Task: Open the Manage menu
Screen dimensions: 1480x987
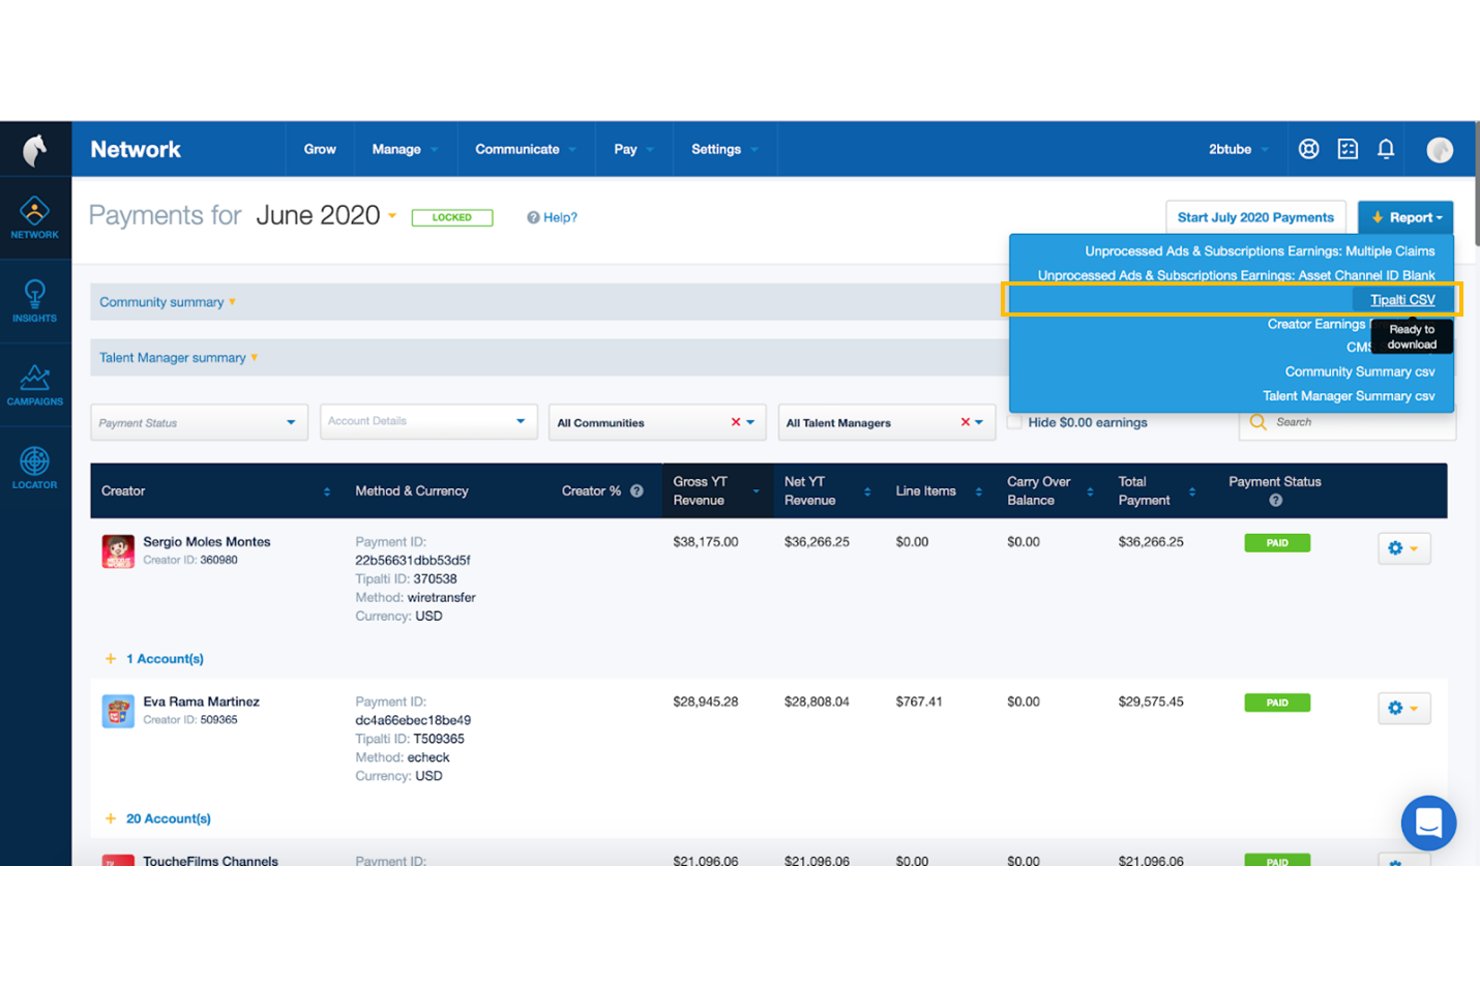Action: tap(405, 149)
